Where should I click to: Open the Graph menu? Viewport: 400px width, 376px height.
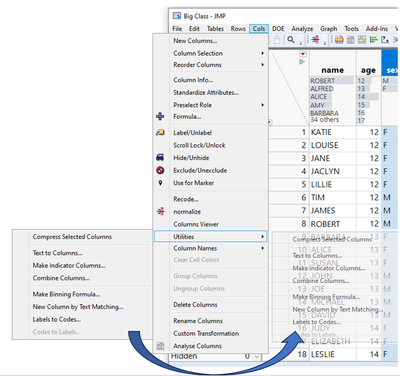(x=329, y=29)
